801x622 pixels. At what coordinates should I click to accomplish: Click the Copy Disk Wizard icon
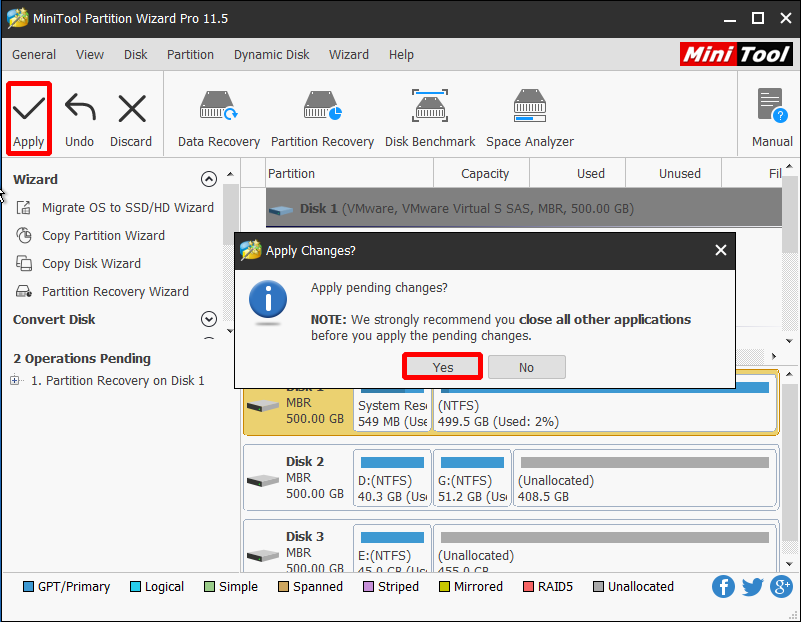(23, 264)
